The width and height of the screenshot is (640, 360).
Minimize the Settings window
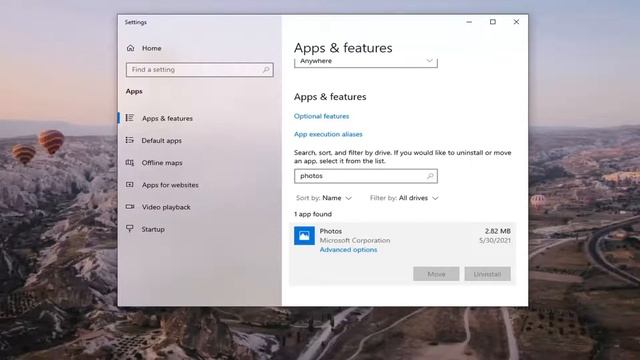[469, 22]
